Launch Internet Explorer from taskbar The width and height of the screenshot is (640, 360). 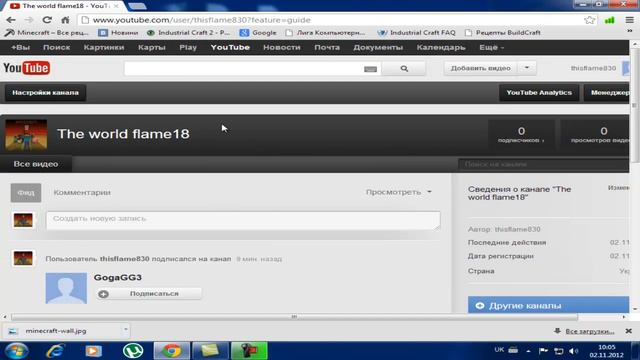pyautogui.click(x=55, y=351)
